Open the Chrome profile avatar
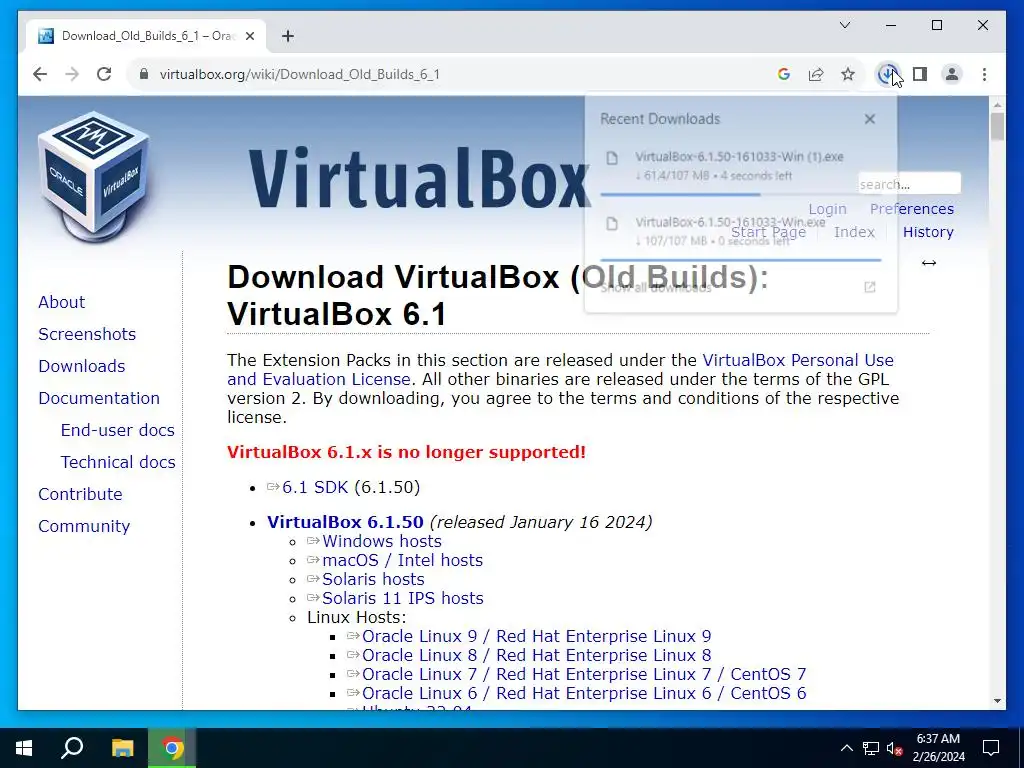The height and width of the screenshot is (768, 1024). (952, 74)
